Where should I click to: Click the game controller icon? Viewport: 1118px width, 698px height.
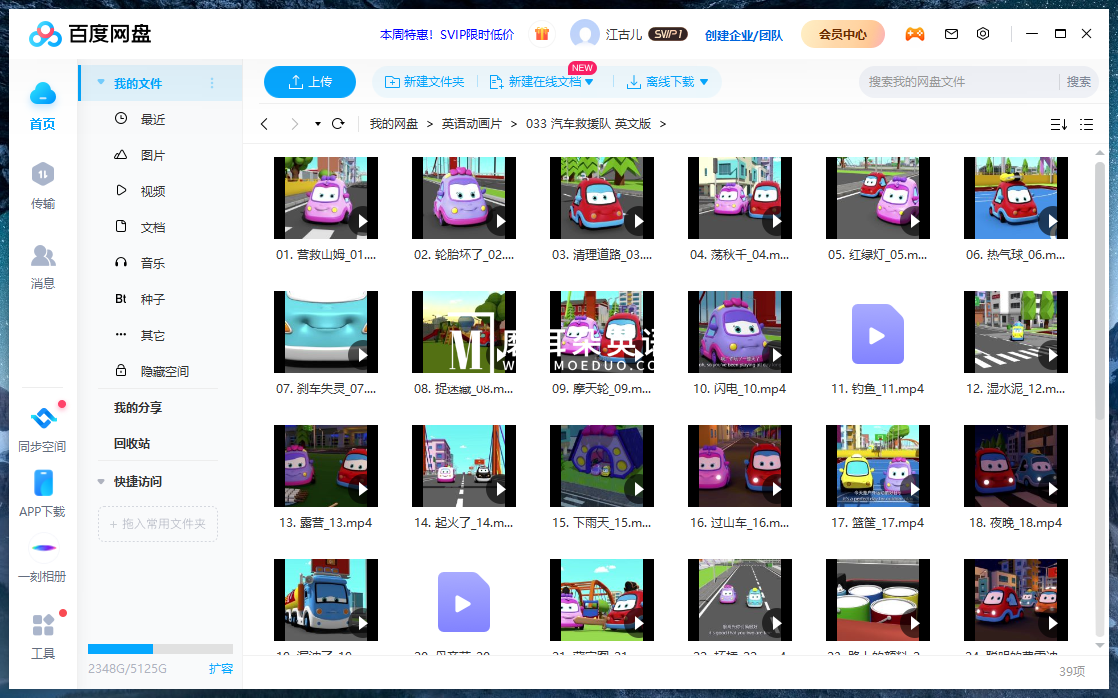(915, 34)
